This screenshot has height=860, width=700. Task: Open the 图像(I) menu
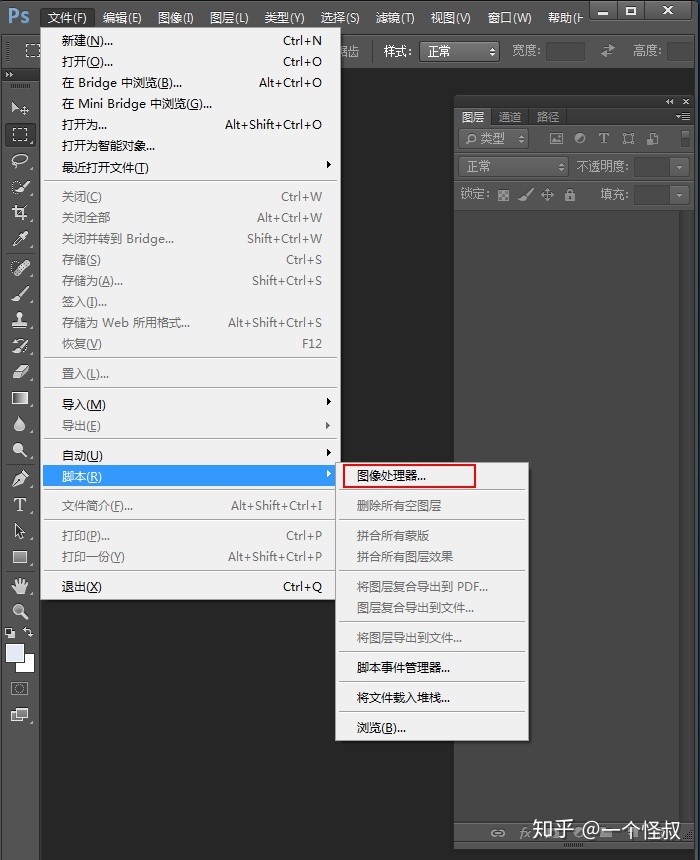pyautogui.click(x=176, y=18)
